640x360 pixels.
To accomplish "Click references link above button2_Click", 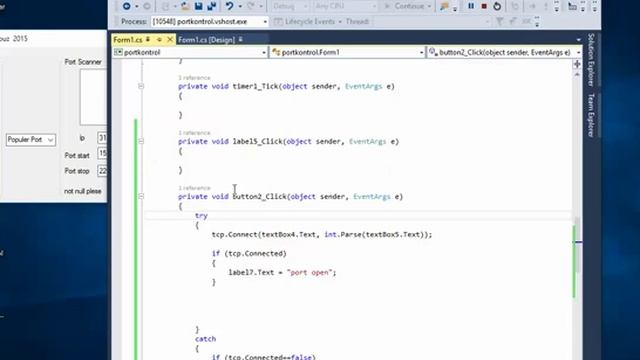I will point(194,188).
